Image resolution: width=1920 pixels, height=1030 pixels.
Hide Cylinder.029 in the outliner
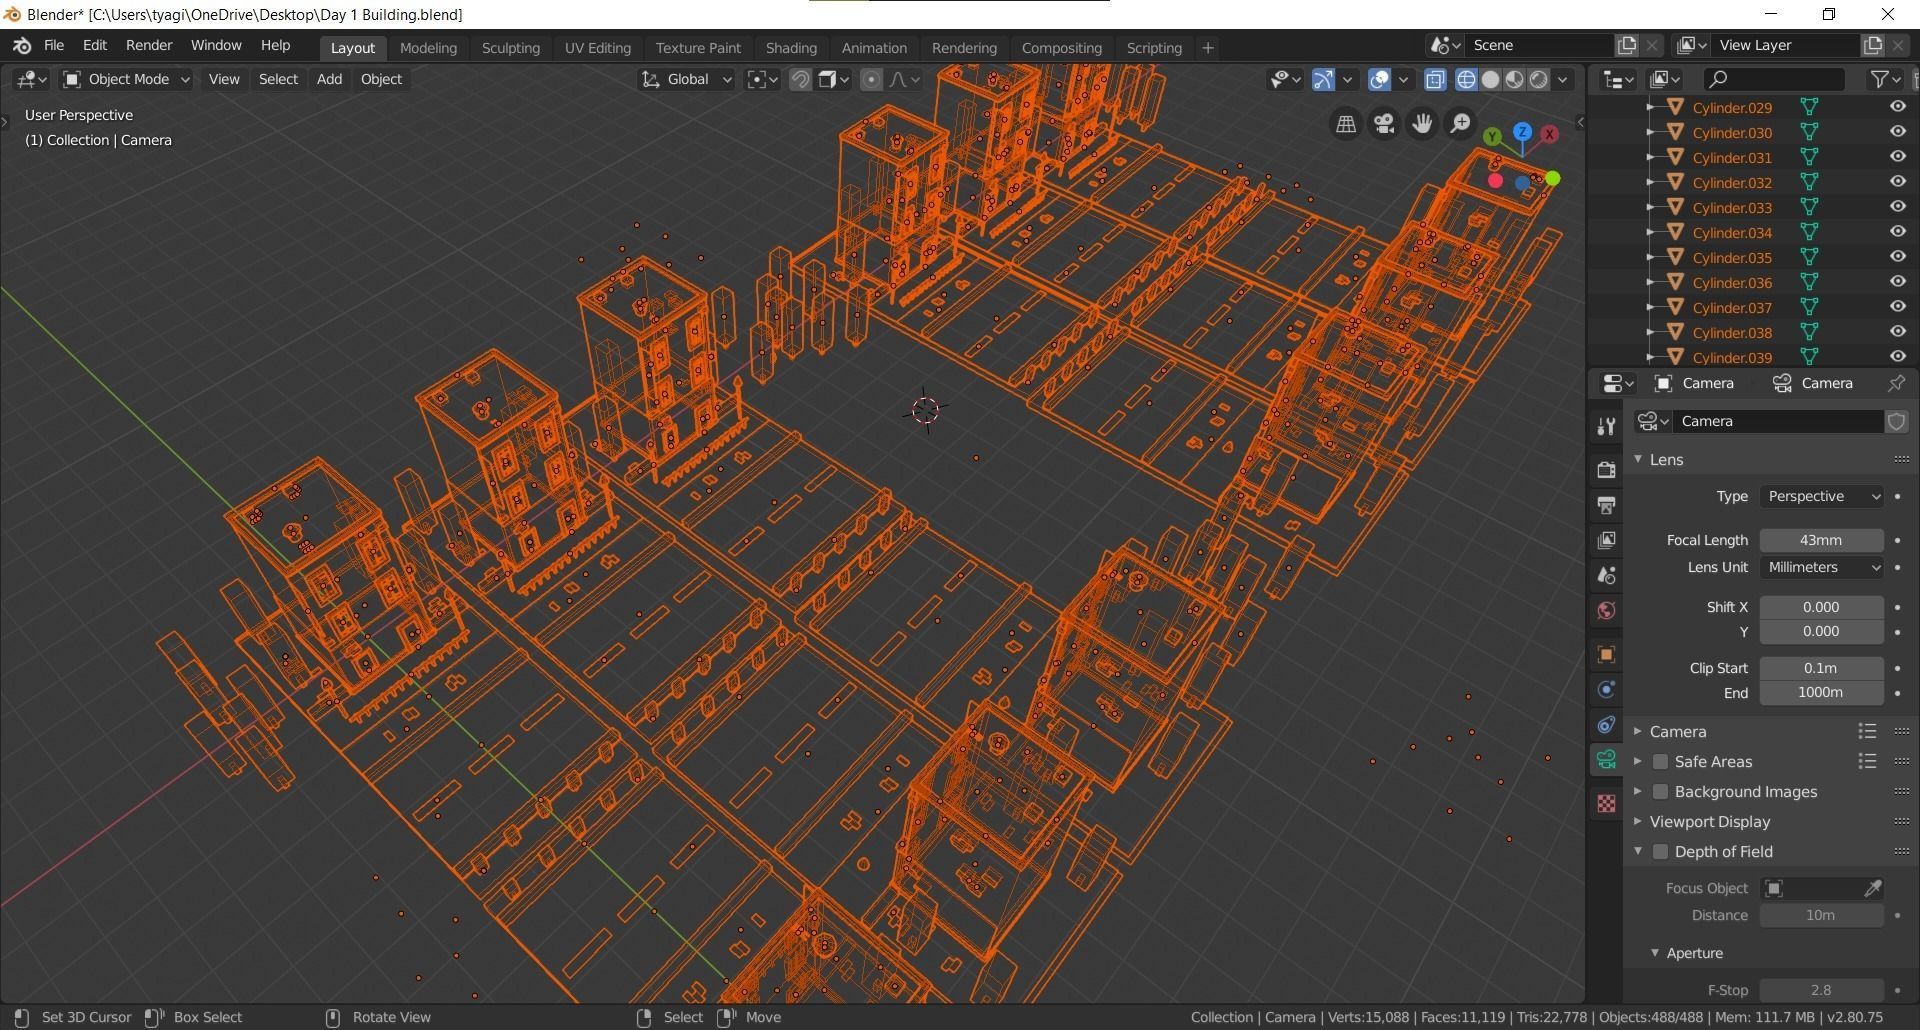point(1897,106)
